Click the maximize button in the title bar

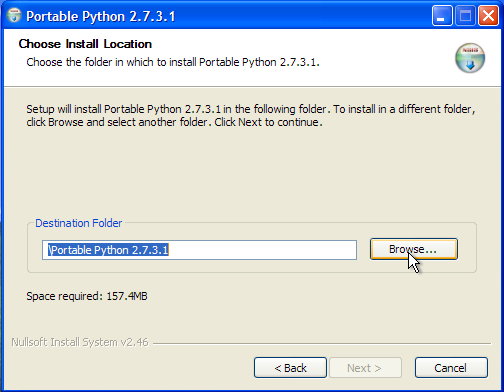[x=465, y=15]
